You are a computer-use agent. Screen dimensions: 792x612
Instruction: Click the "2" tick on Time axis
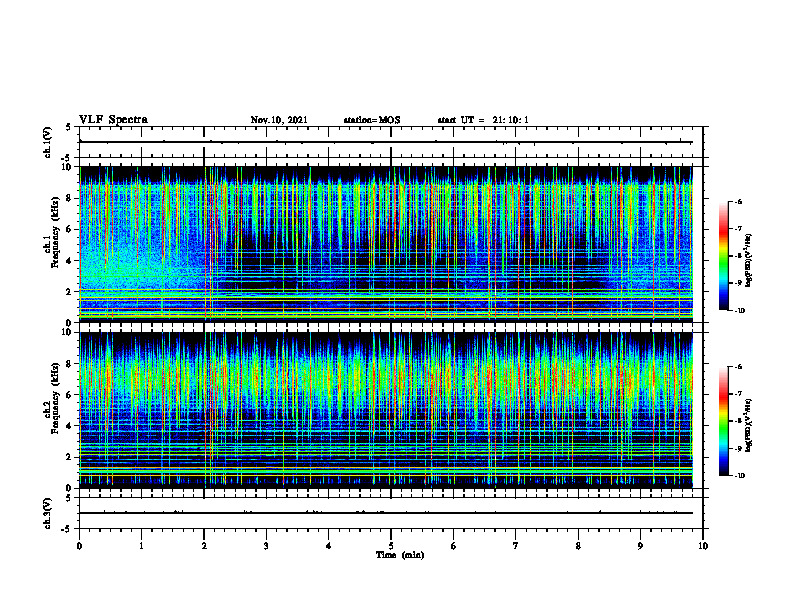[204, 546]
